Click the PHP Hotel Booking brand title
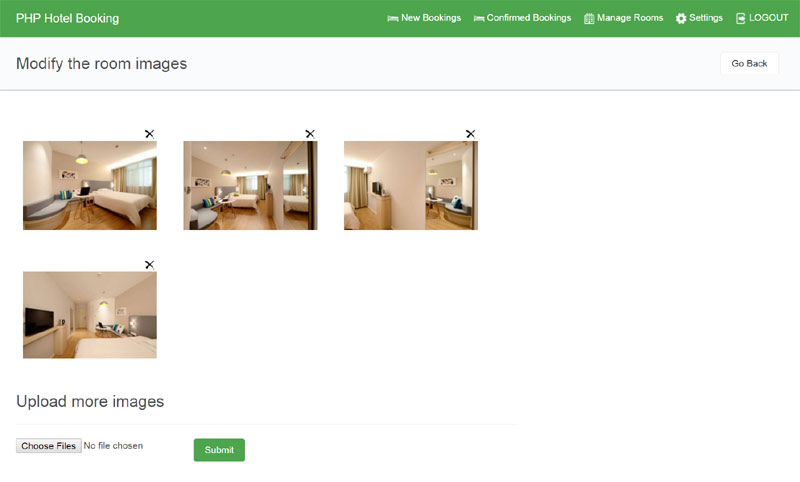The height and width of the screenshot is (482, 800). 67,18
